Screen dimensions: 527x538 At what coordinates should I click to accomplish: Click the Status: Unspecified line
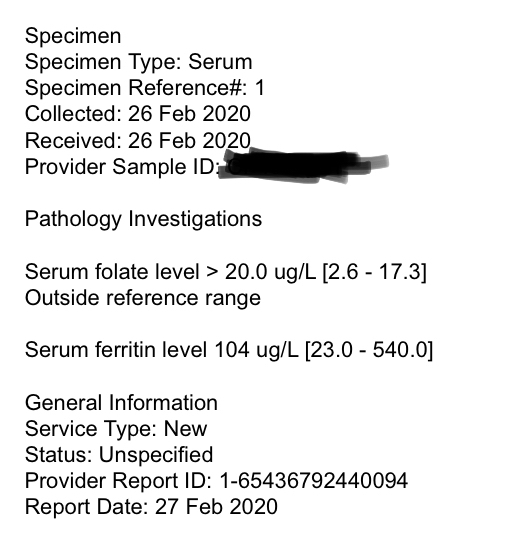pos(119,455)
